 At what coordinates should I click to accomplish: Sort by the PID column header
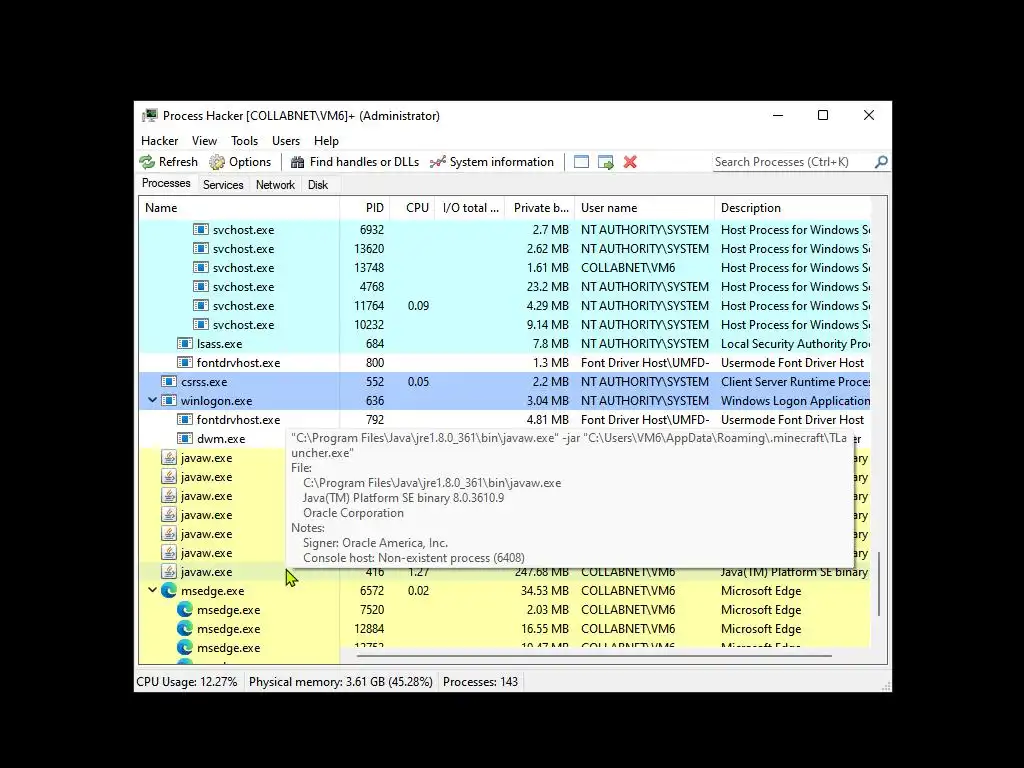pyautogui.click(x=364, y=208)
